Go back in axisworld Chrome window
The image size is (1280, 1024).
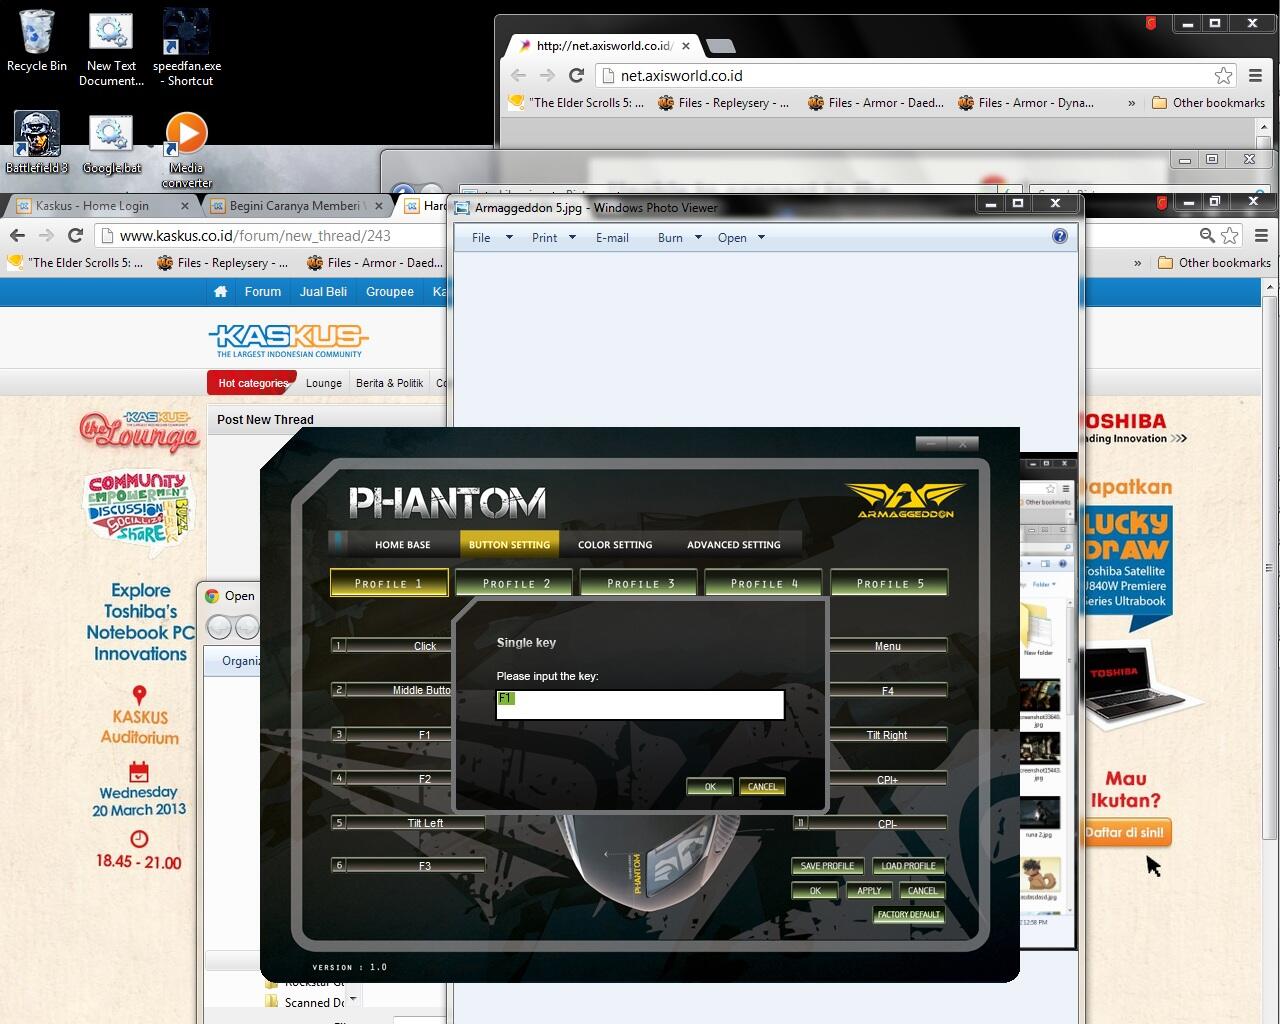tap(518, 75)
